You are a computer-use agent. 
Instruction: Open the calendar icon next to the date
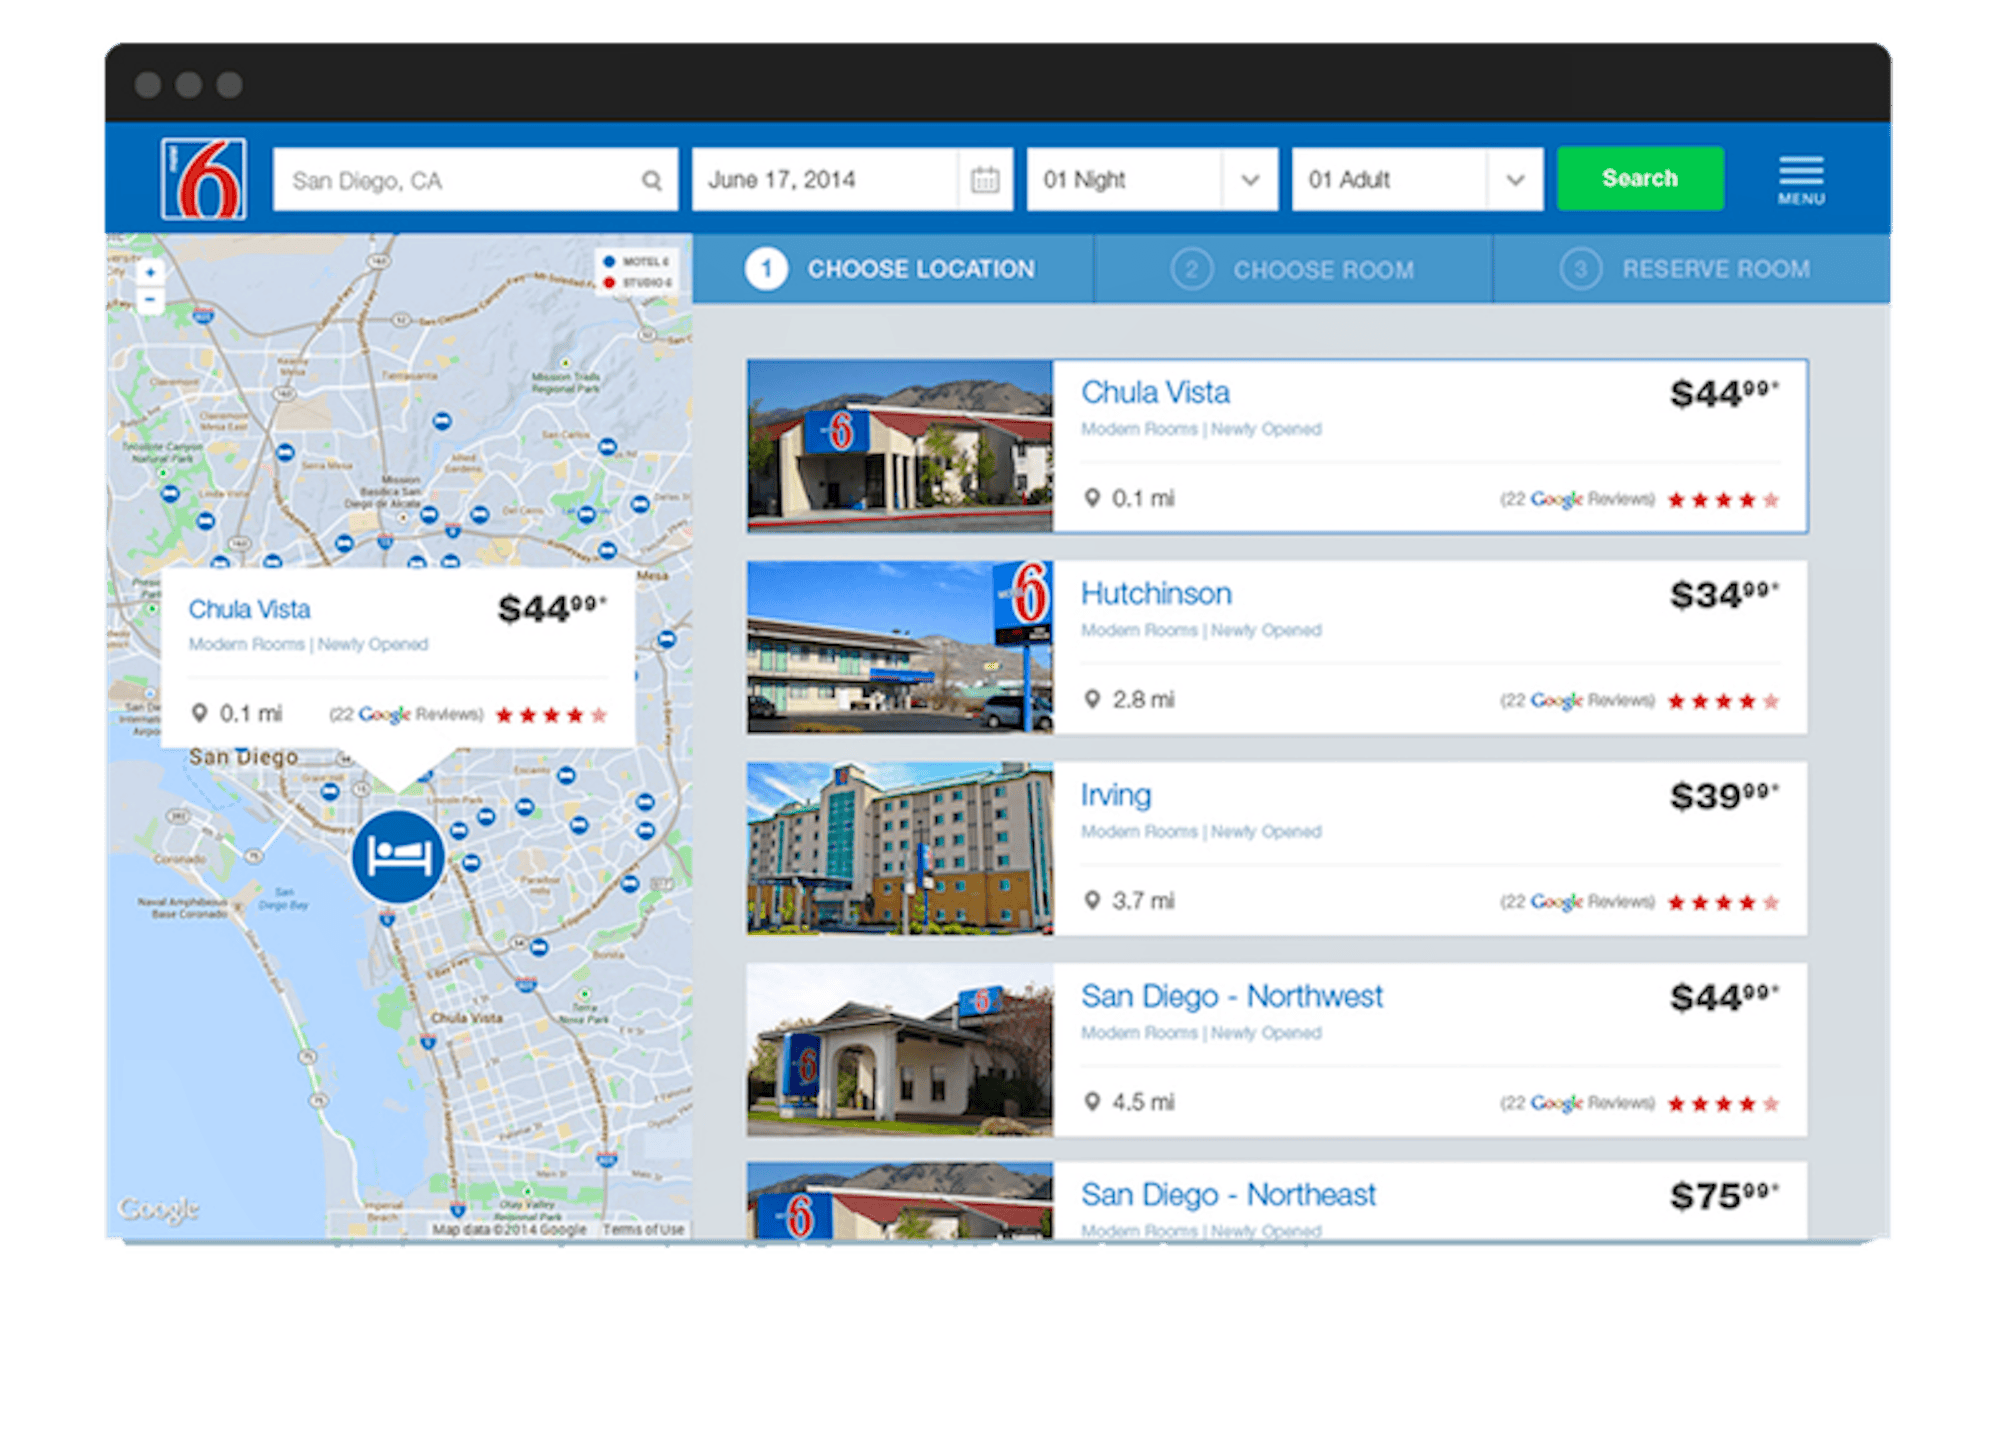986,179
